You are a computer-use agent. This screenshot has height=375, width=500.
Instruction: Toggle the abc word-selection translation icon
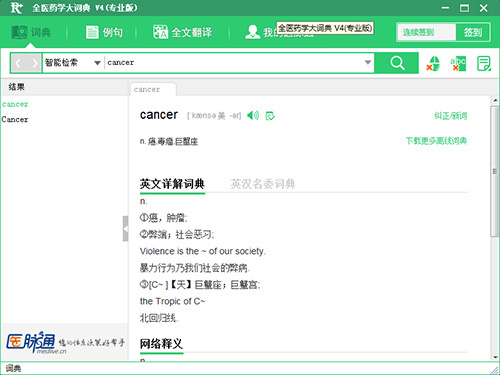[458, 63]
